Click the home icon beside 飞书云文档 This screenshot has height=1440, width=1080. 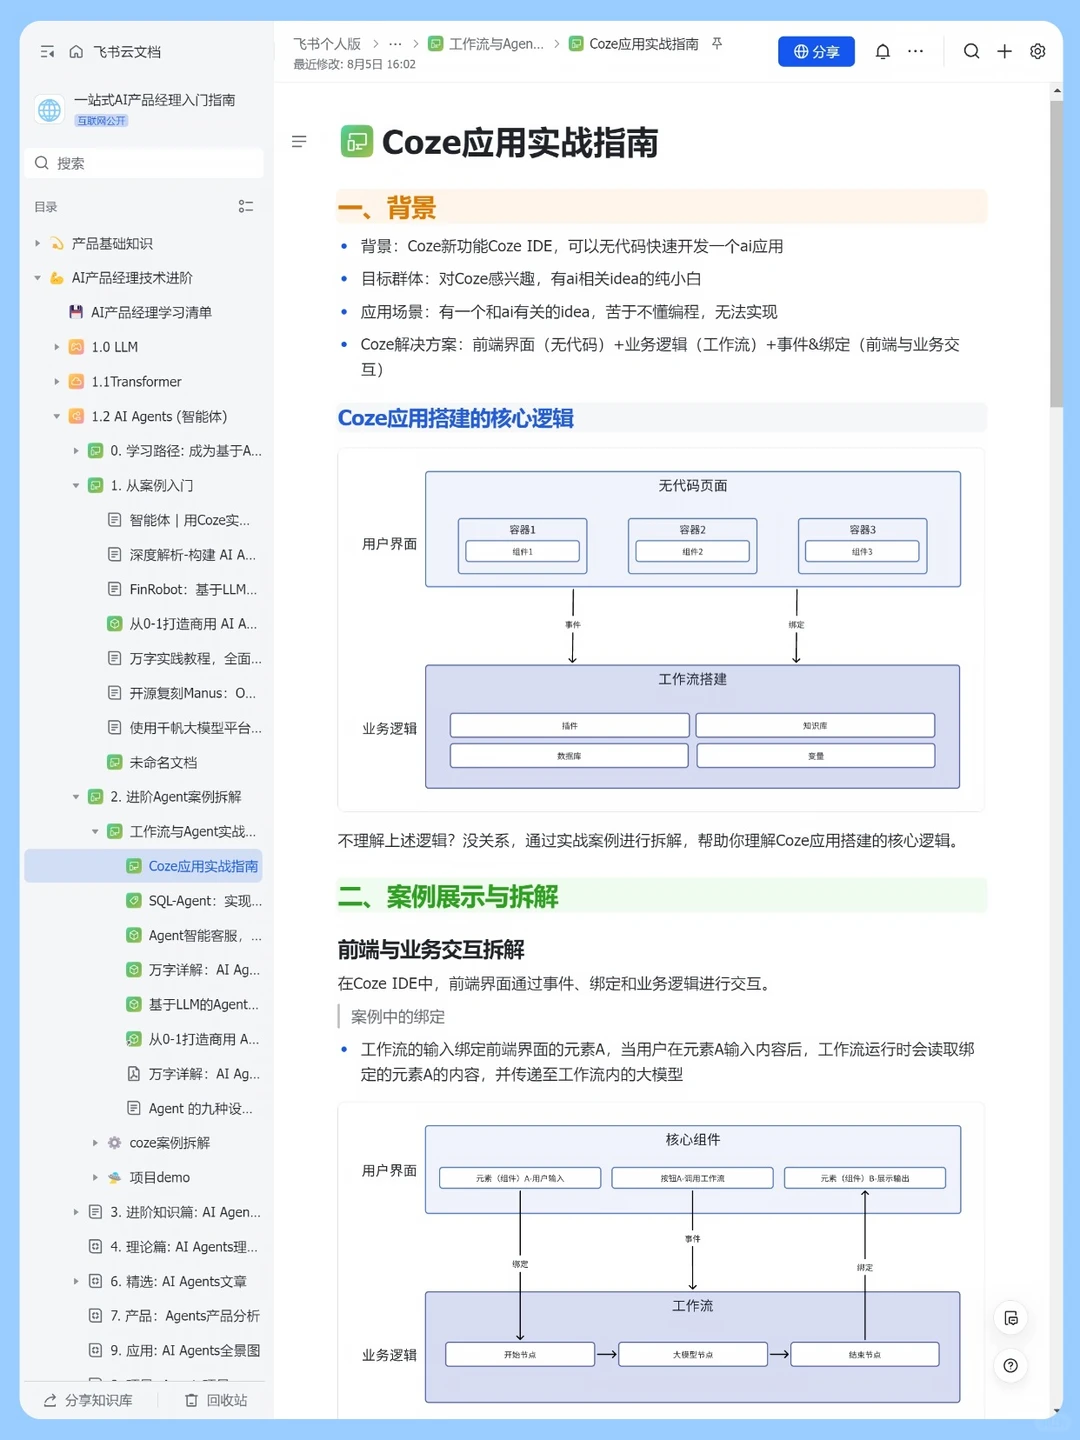click(76, 52)
